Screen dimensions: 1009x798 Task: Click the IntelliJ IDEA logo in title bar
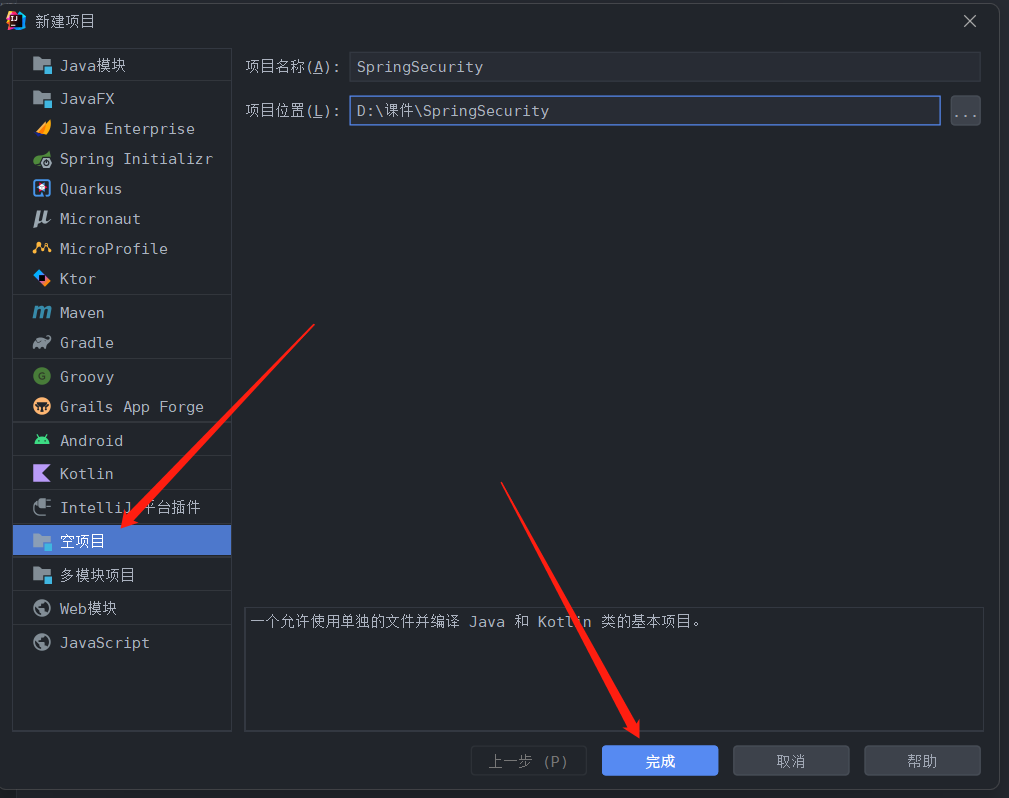pos(15,21)
